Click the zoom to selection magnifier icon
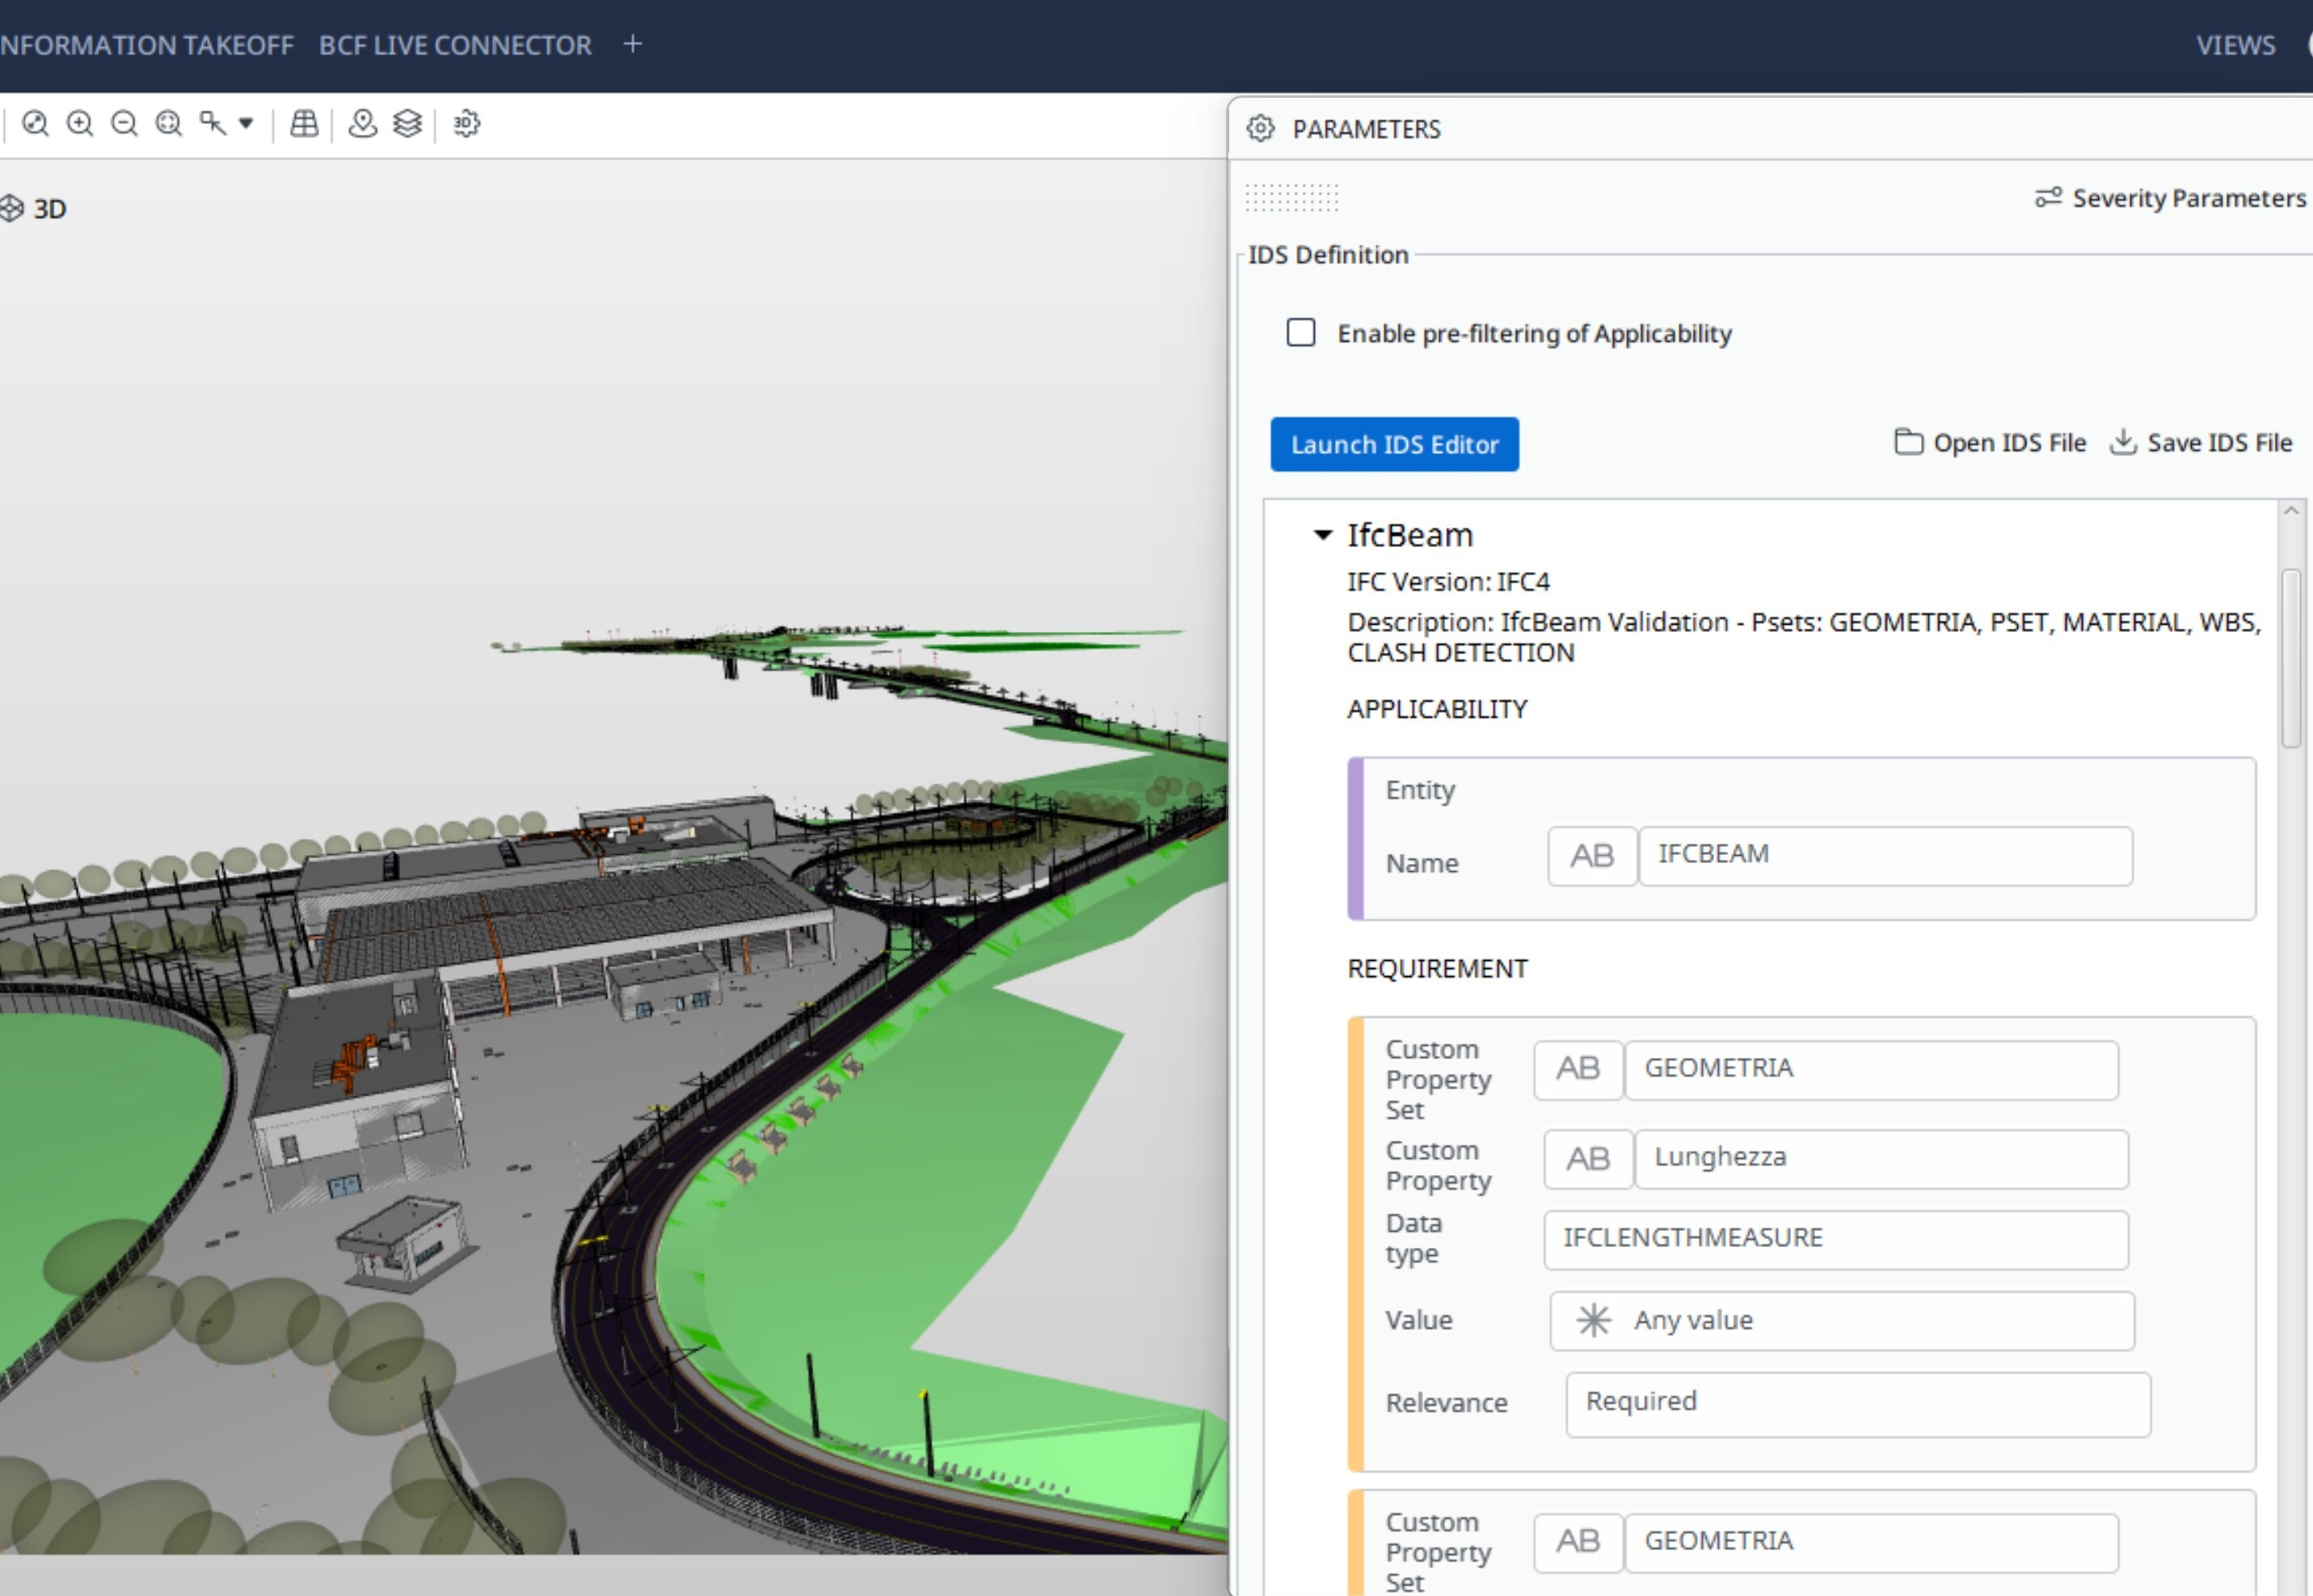 pos(166,123)
